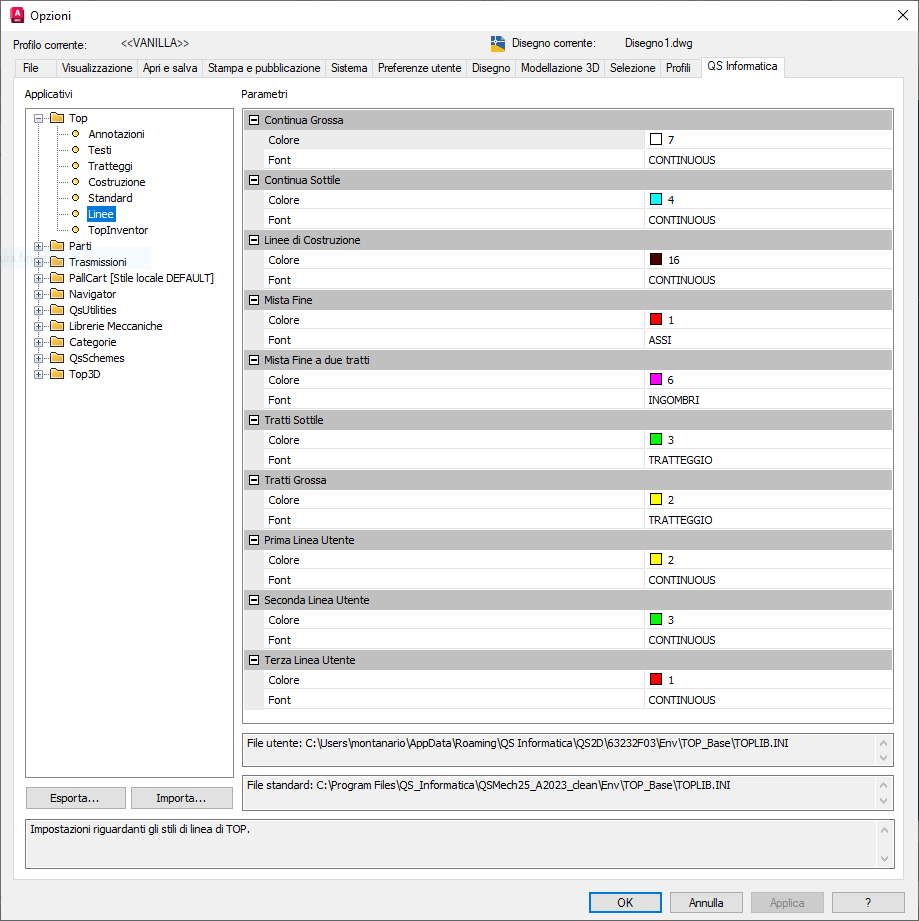
Task: Click the QsSchemes folder icon
Action: 57,358
